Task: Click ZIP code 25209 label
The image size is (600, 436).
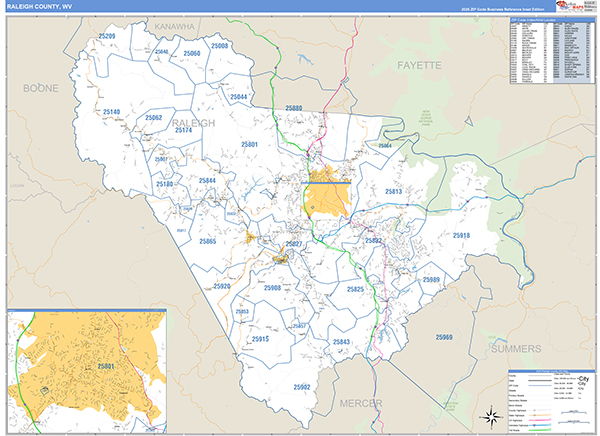Action: point(107,37)
